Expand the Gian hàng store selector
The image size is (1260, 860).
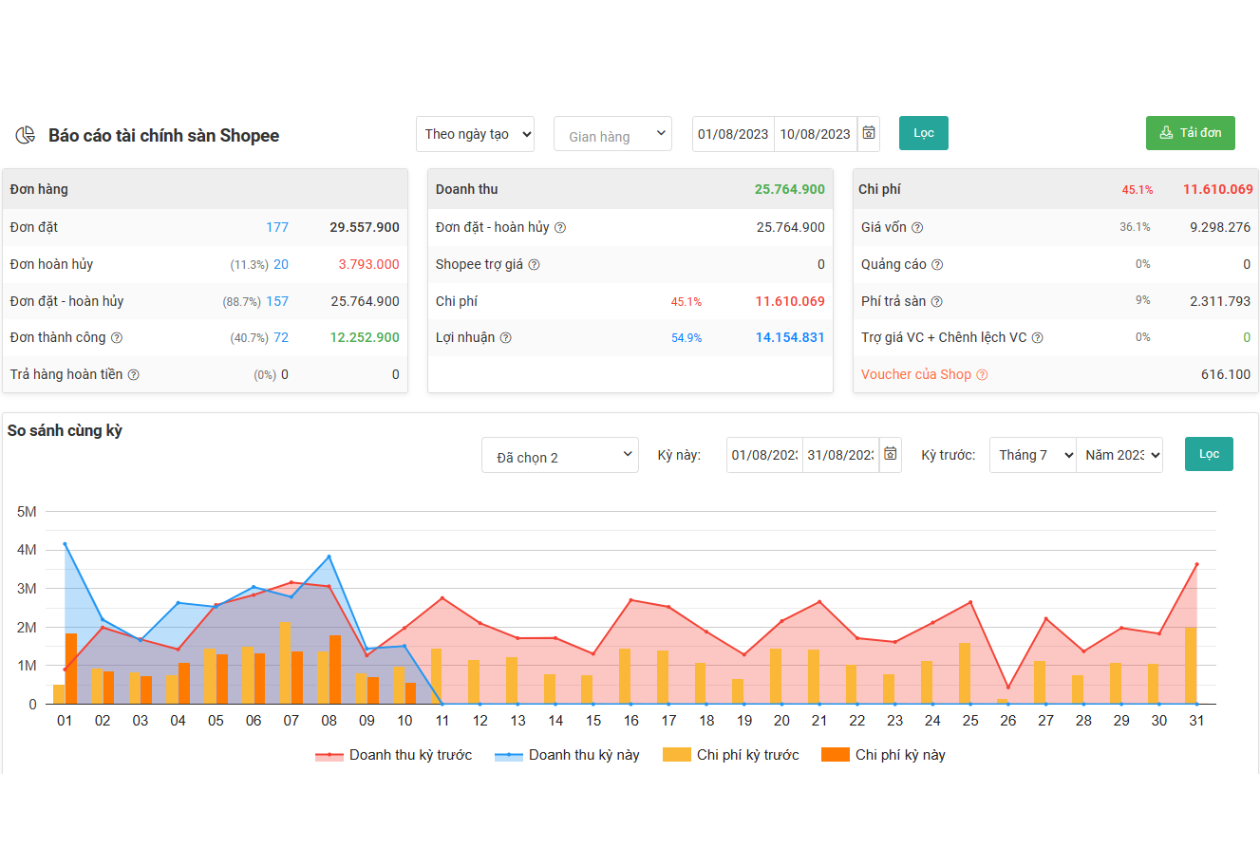pyautogui.click(x=612, y=134)
